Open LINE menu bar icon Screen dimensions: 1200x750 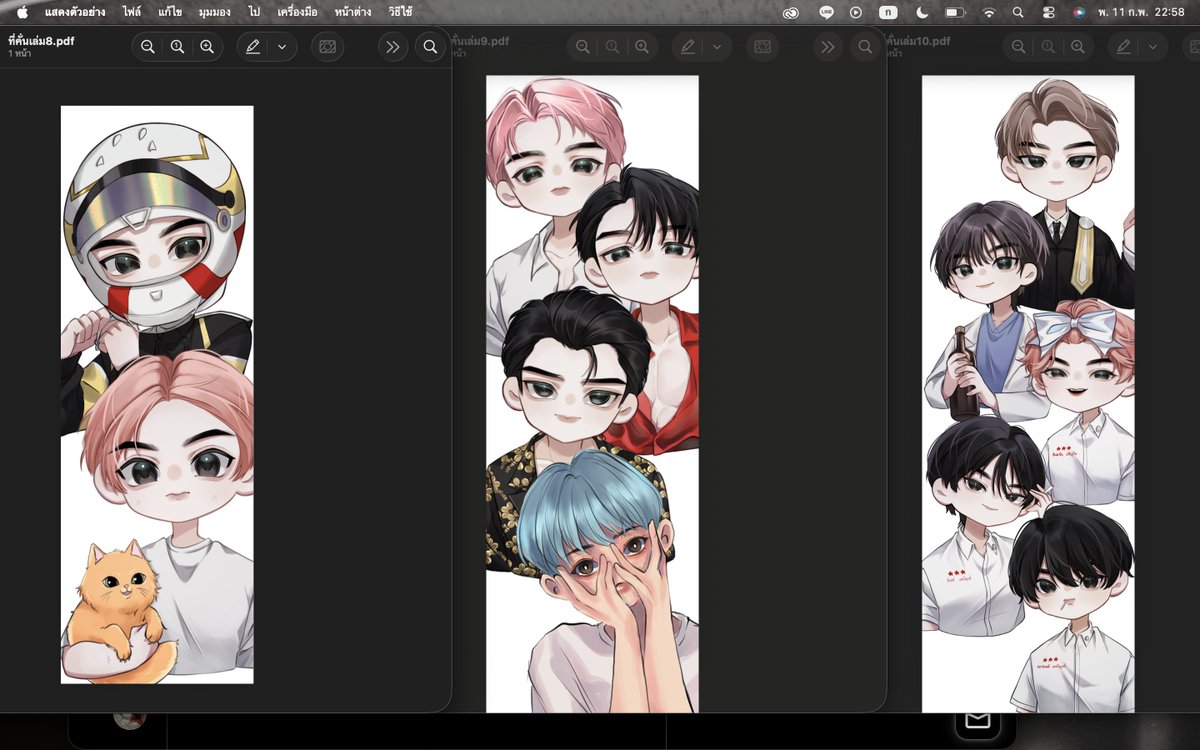pos(826,12)
